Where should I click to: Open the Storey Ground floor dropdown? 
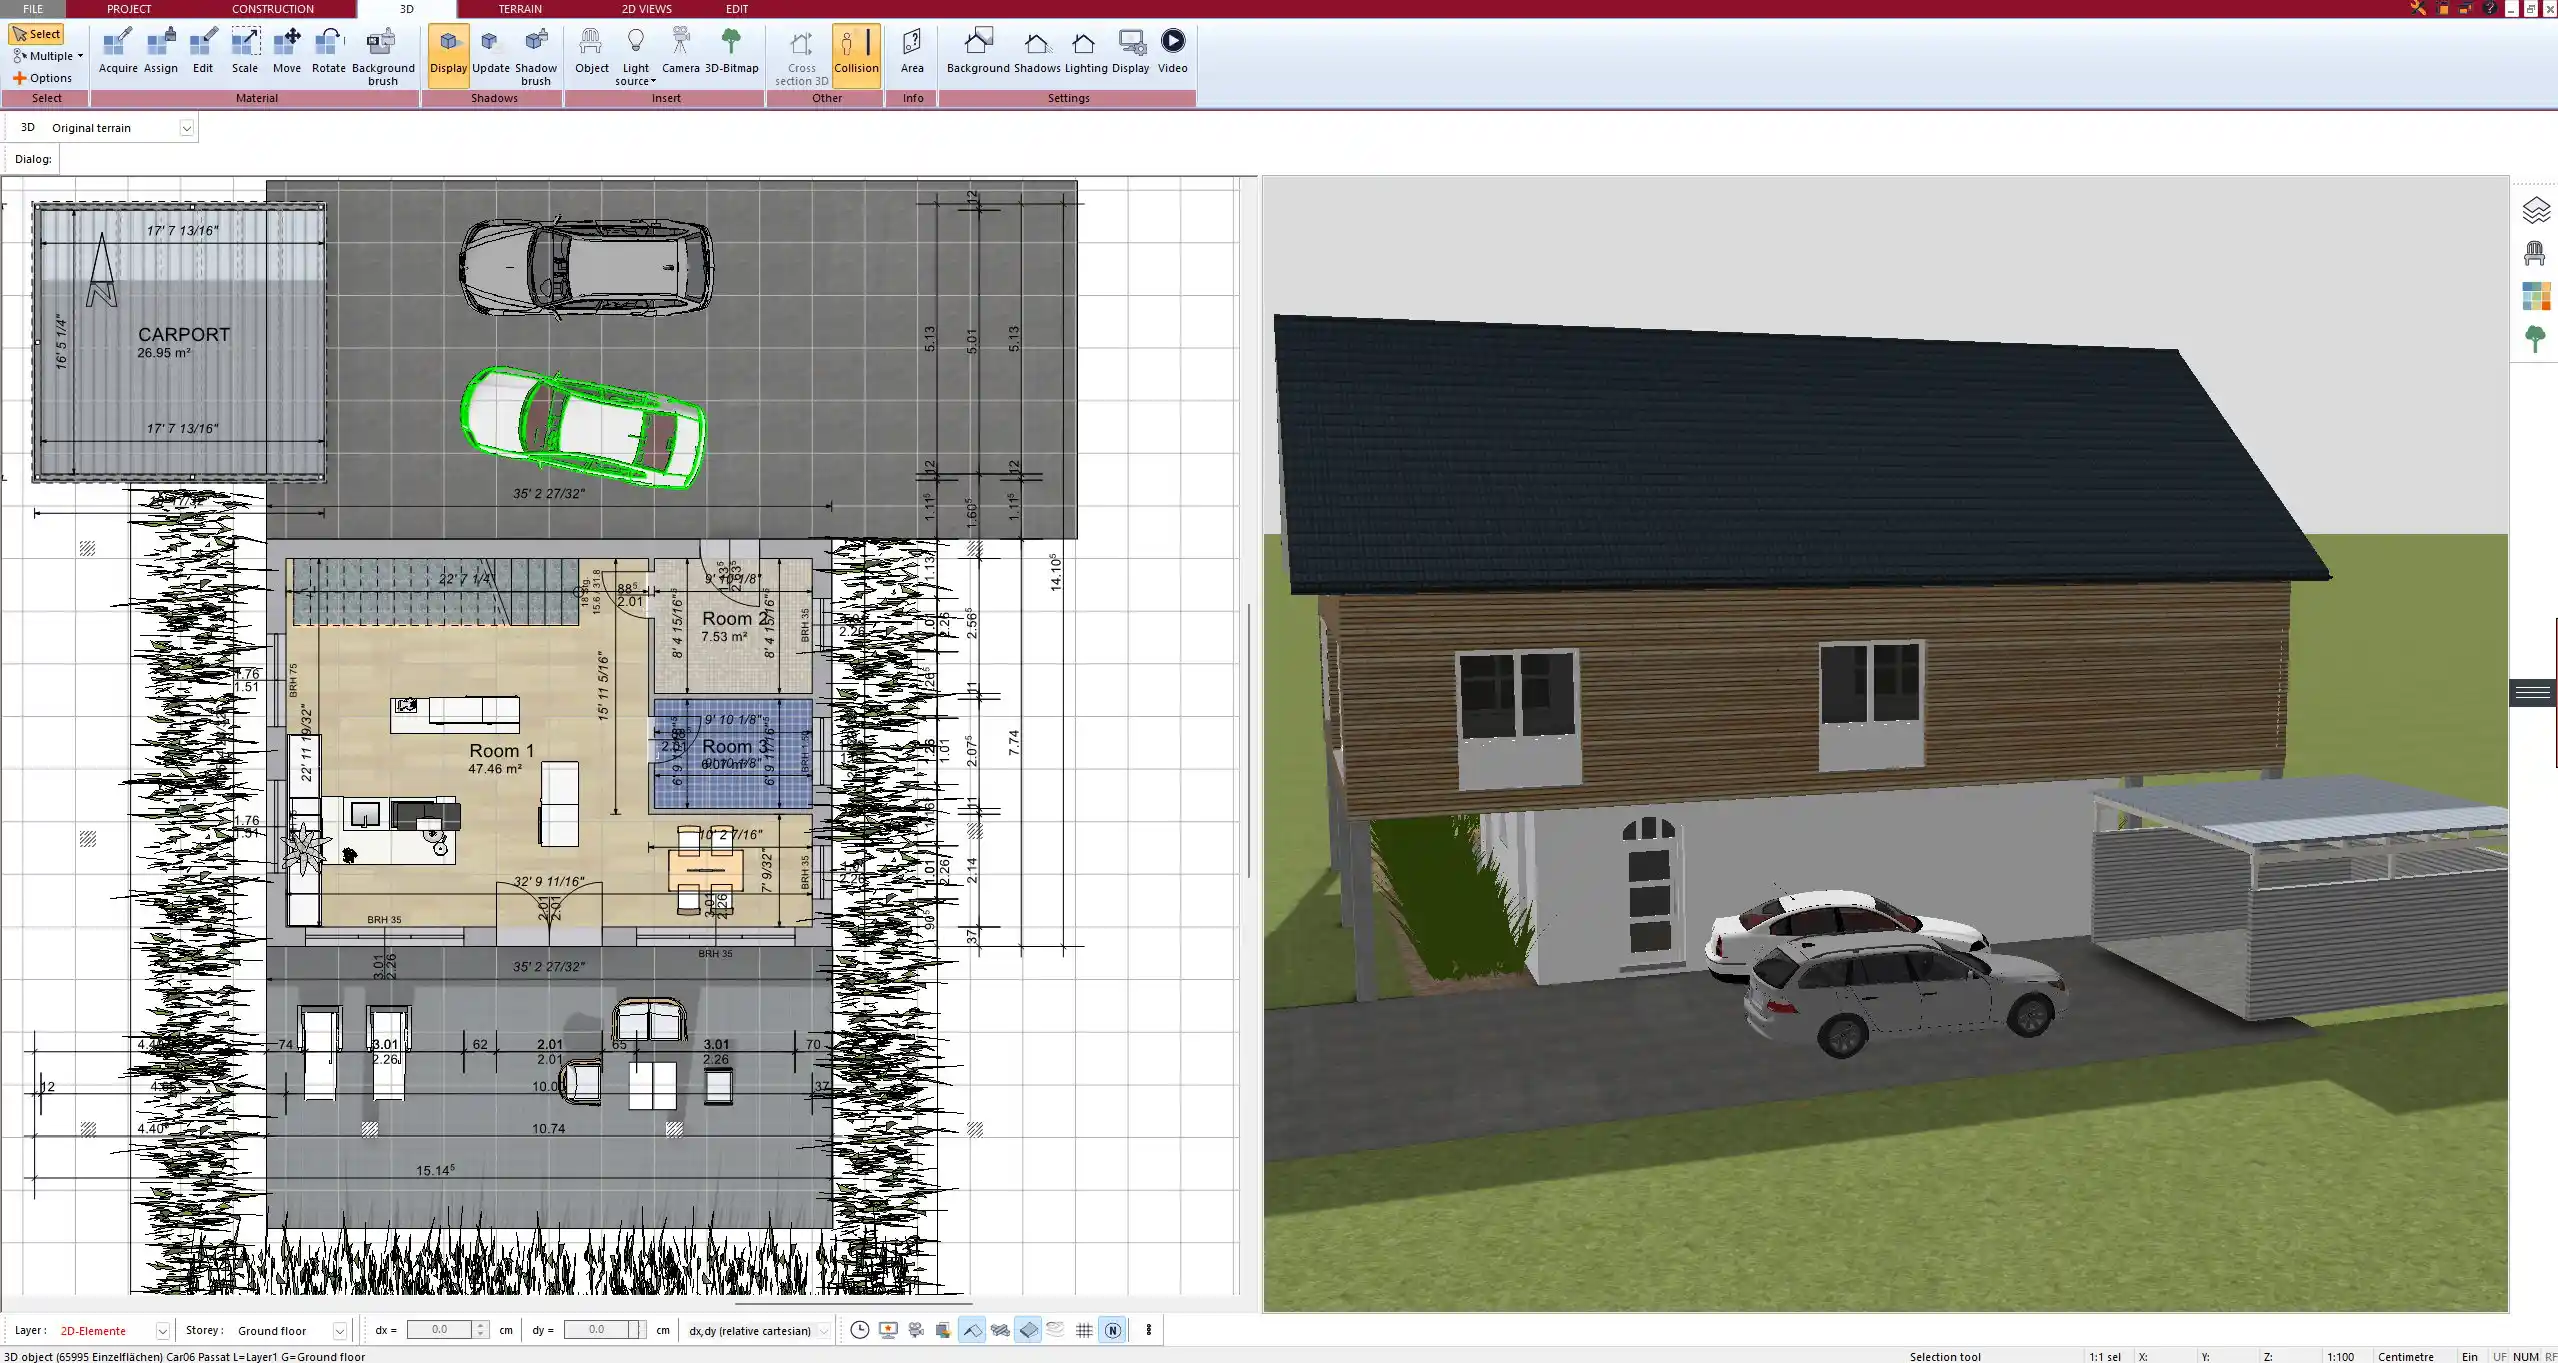tap(339, 1331)
